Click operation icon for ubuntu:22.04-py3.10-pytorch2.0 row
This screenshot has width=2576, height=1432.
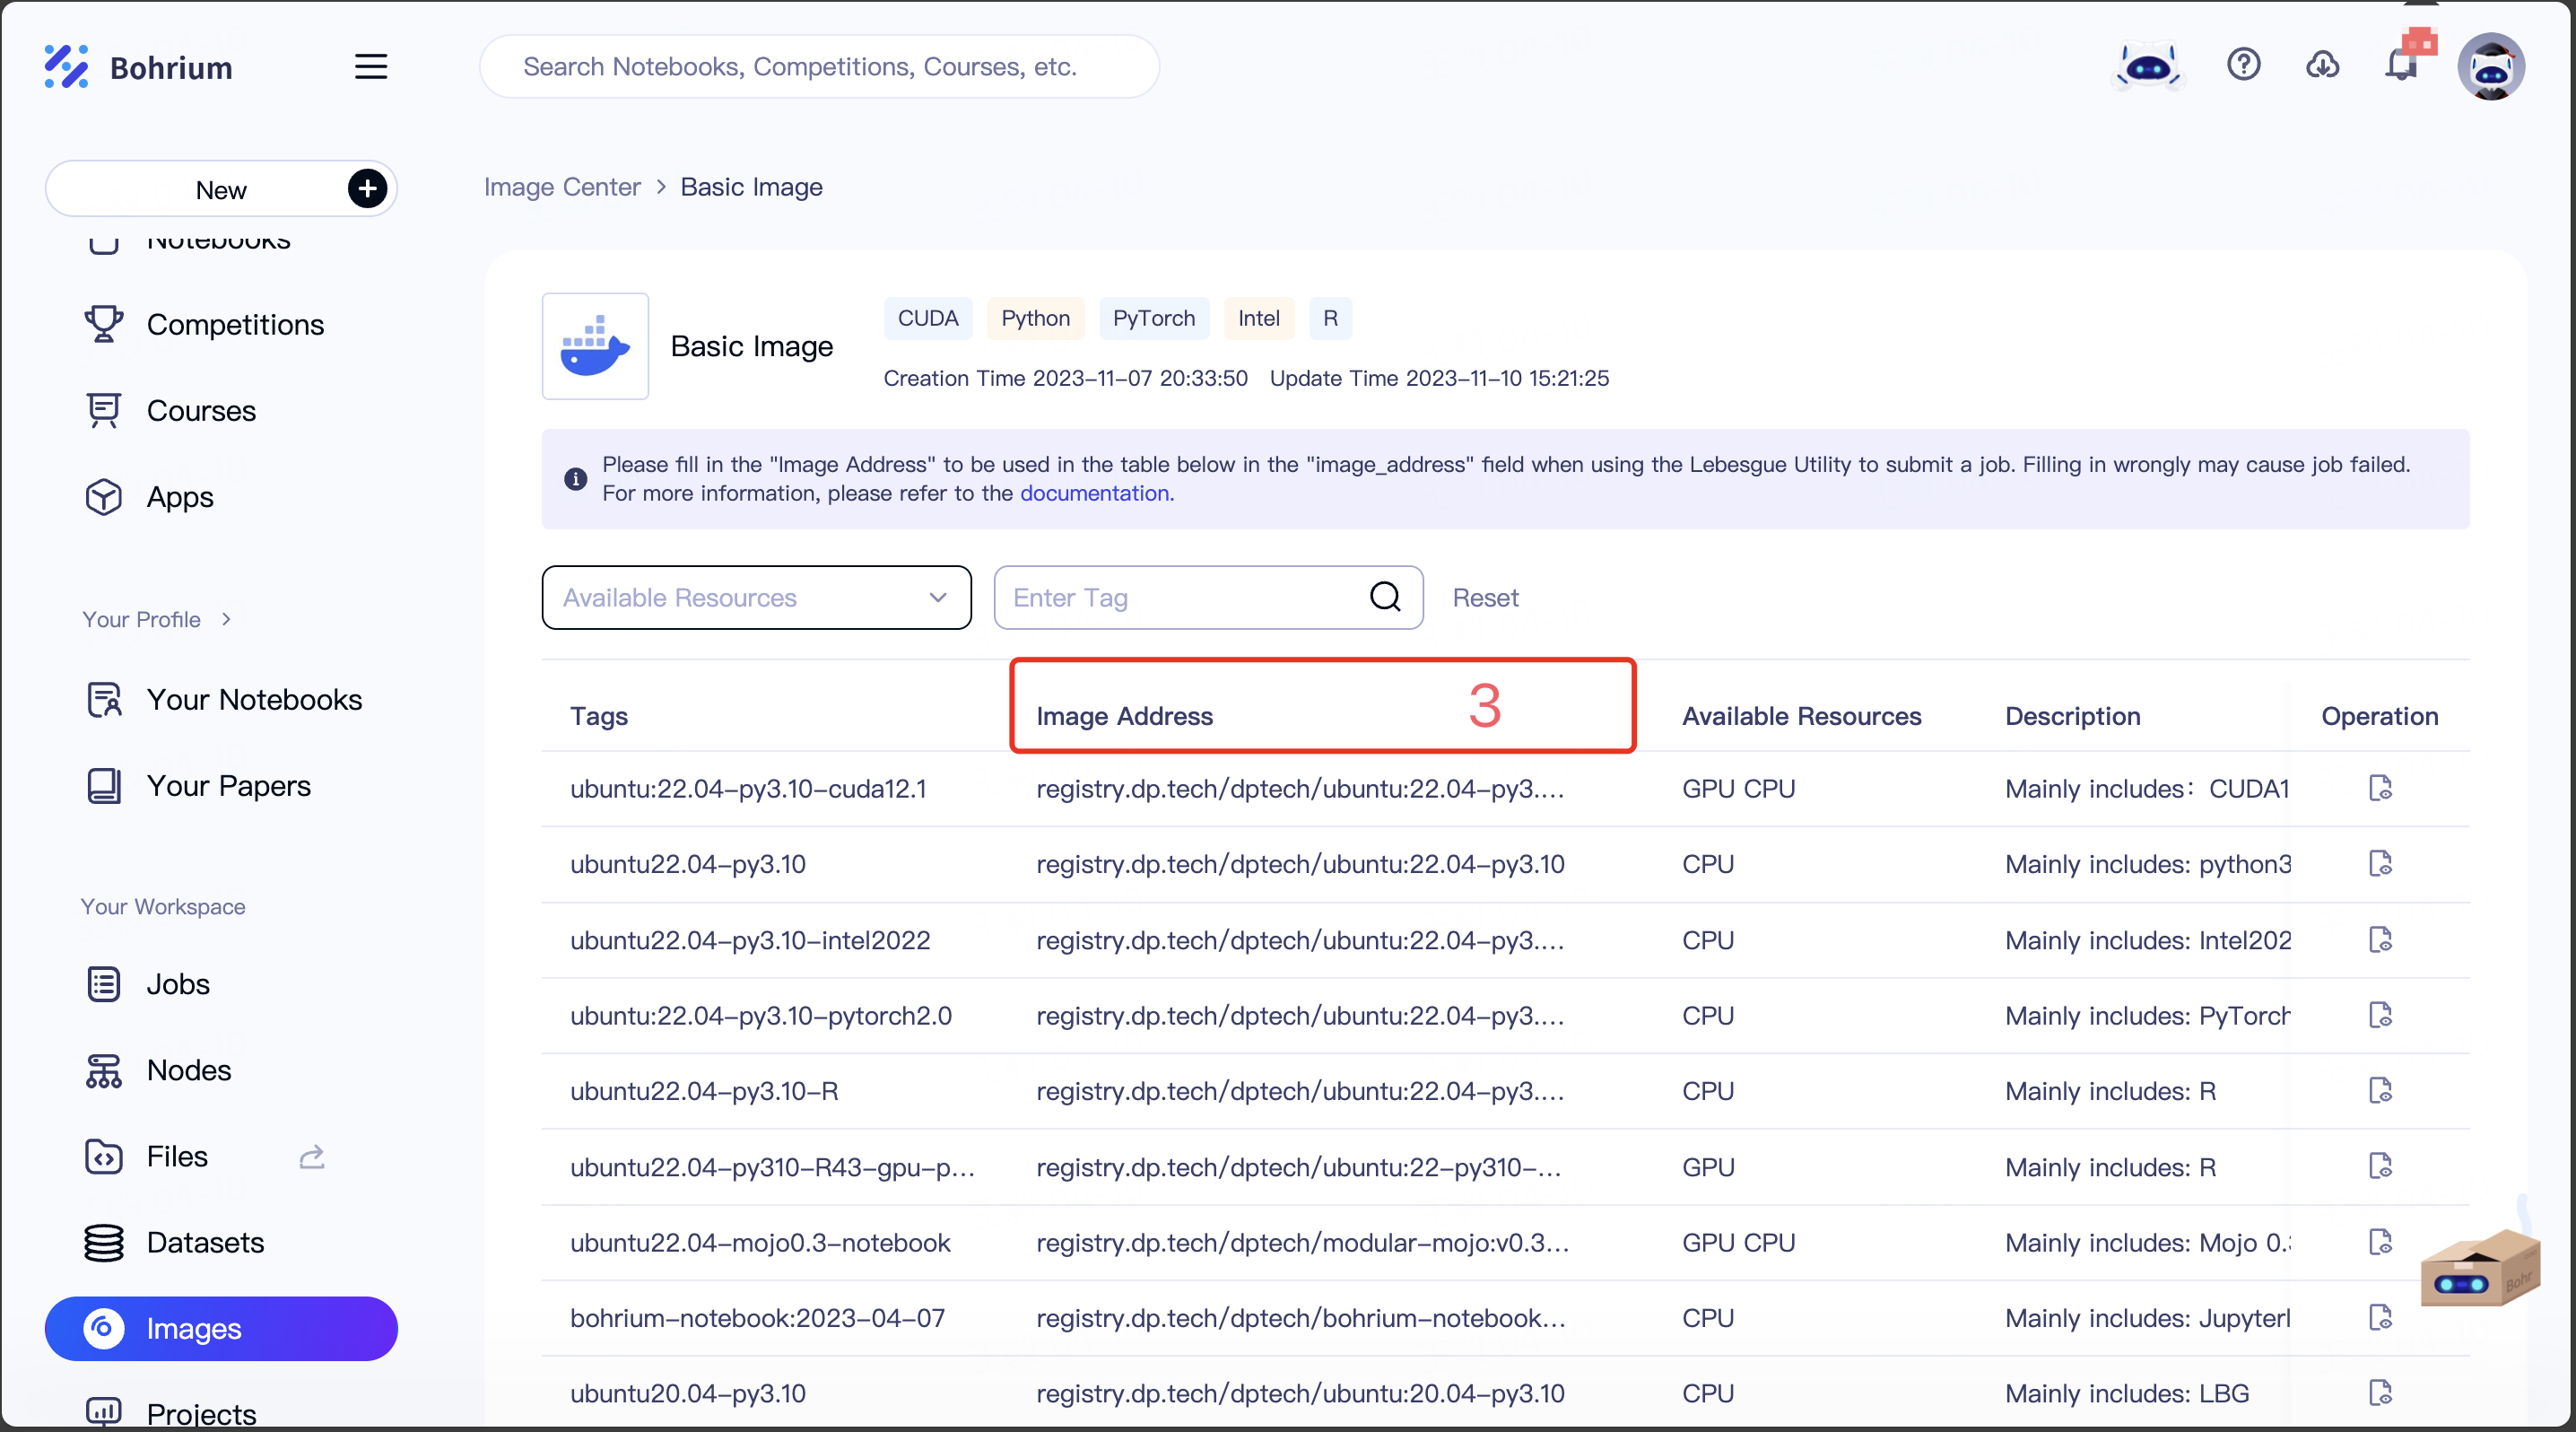pyautogui.click(x=2380, y=1015)
